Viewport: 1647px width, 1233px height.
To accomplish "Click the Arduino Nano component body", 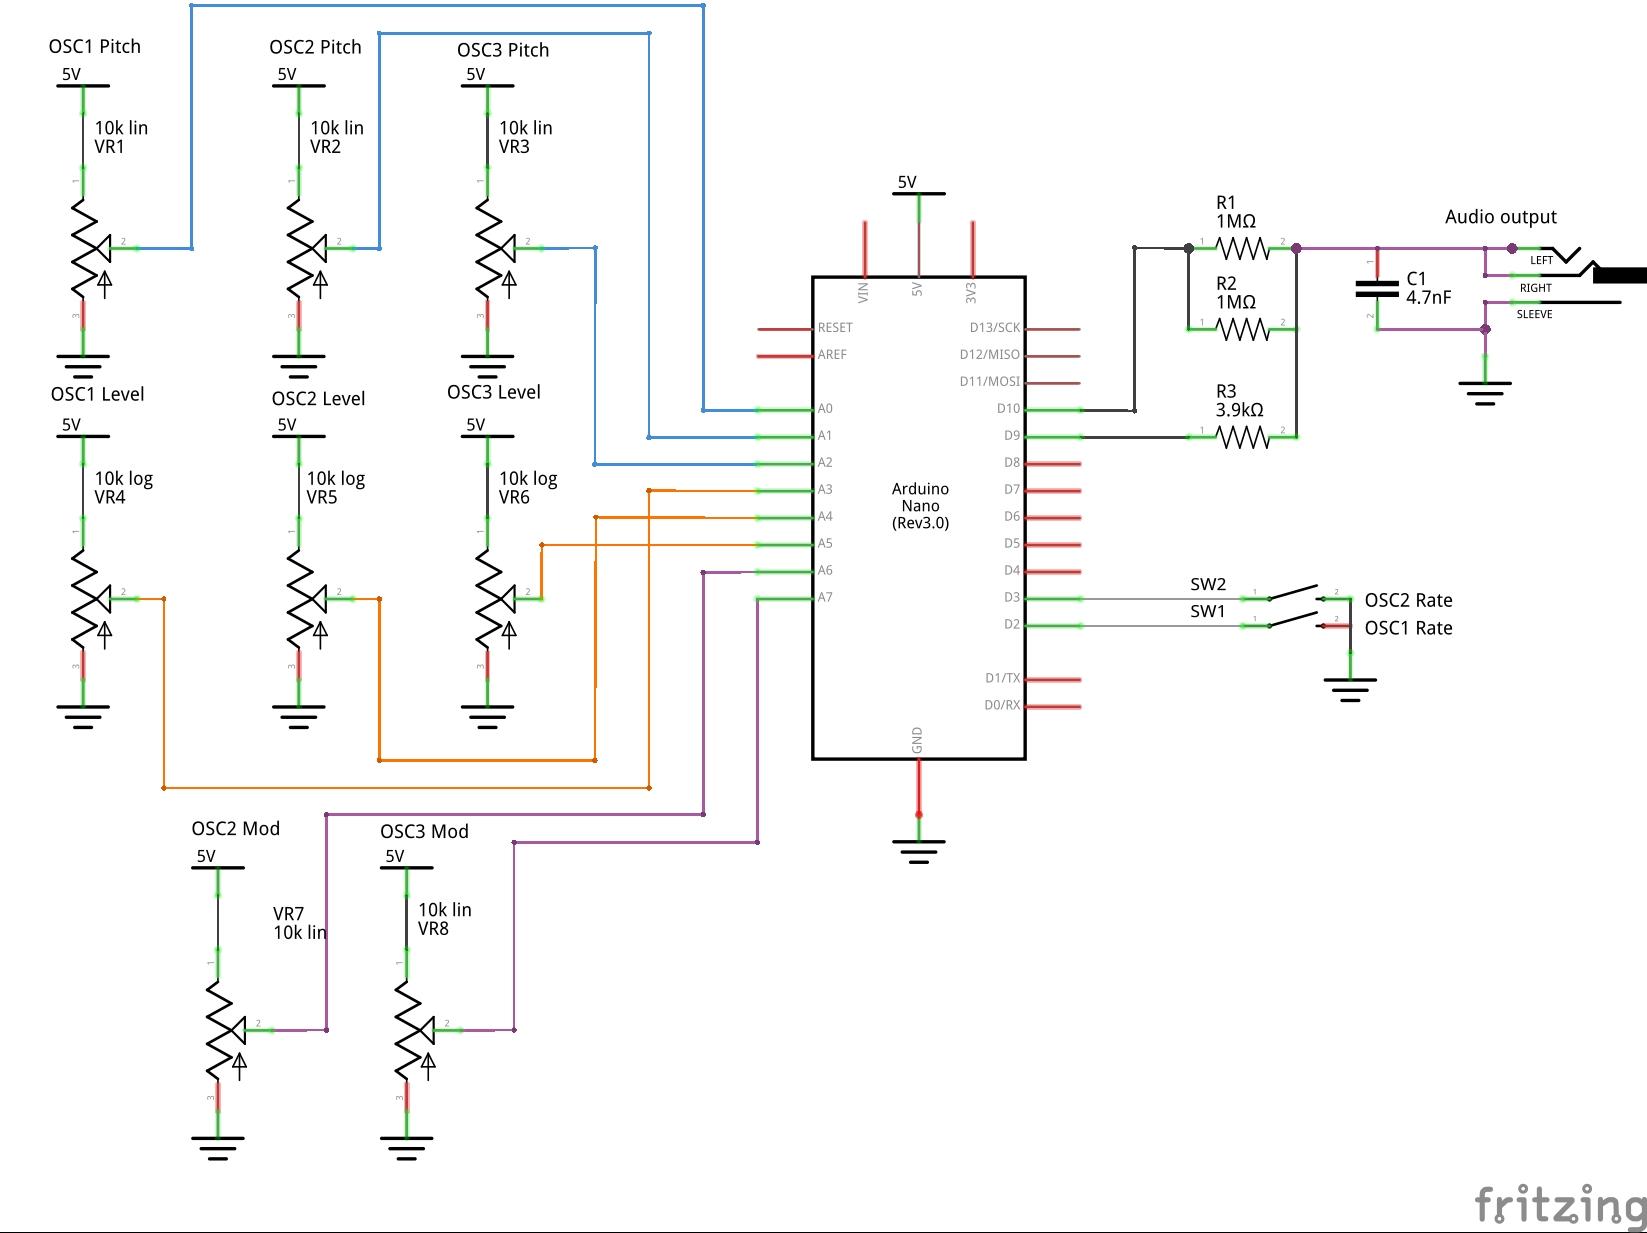I will (918, 505).
